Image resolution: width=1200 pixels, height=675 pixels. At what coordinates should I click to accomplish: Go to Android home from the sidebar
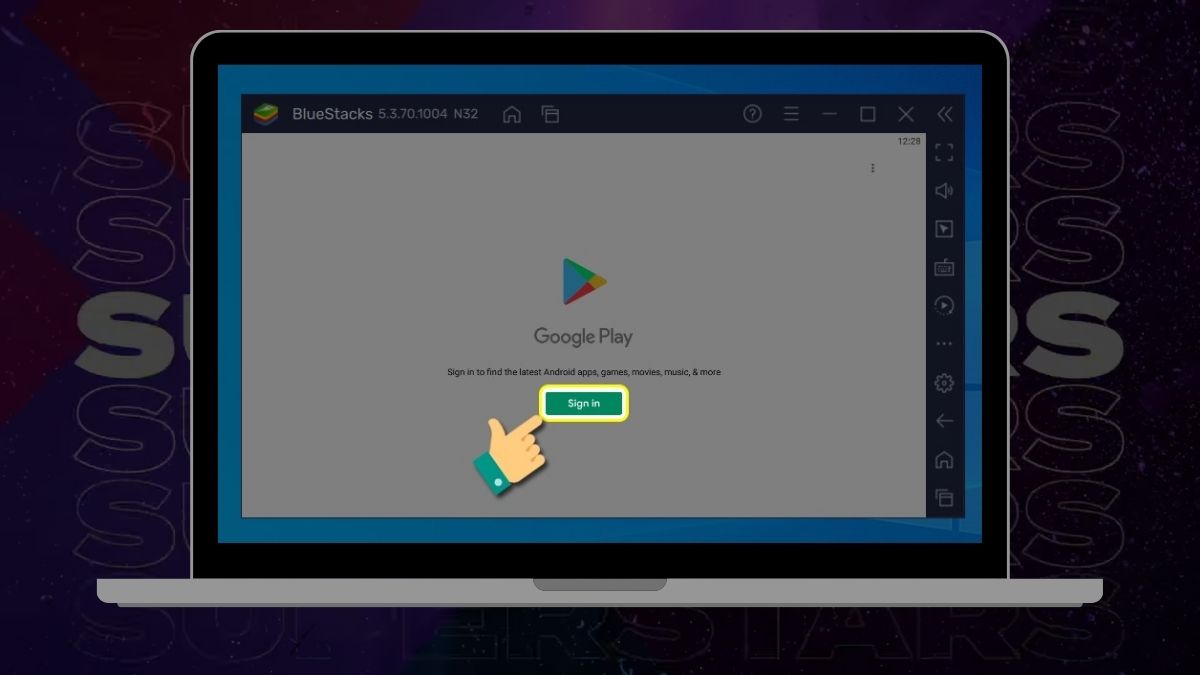[944, 460]
